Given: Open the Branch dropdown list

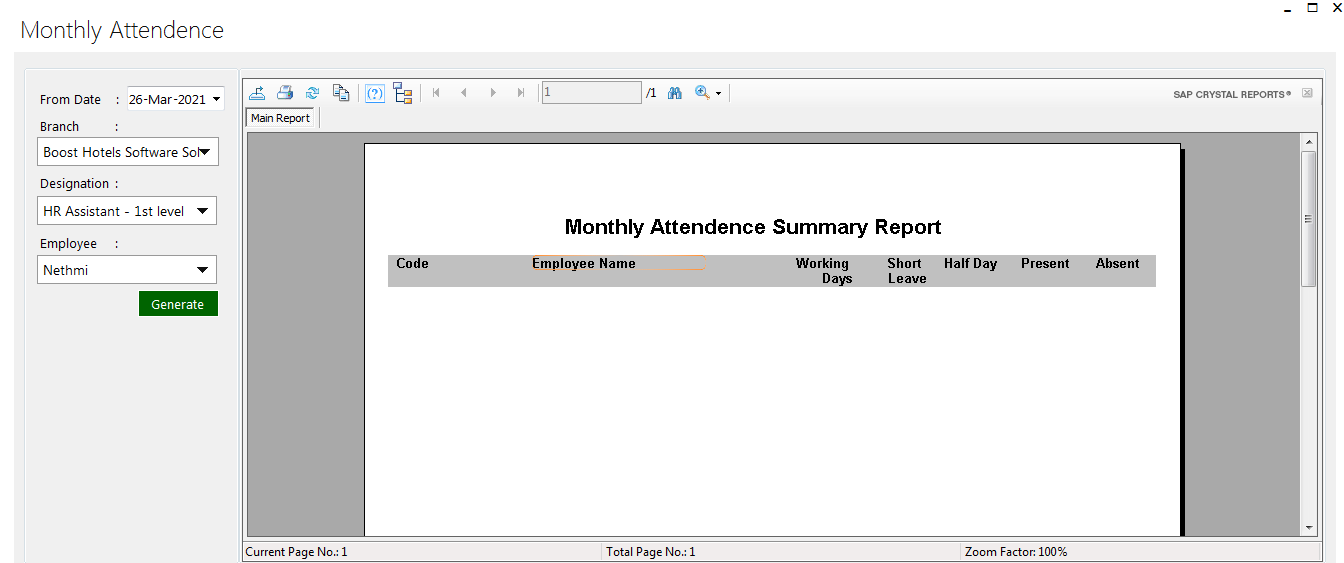Looking at the screenshot, I should (204, 152).
